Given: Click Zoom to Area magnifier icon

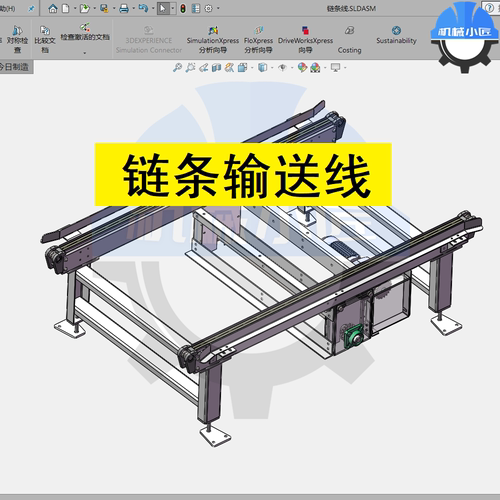Looking at the screenshot, I should click(190, 68).
